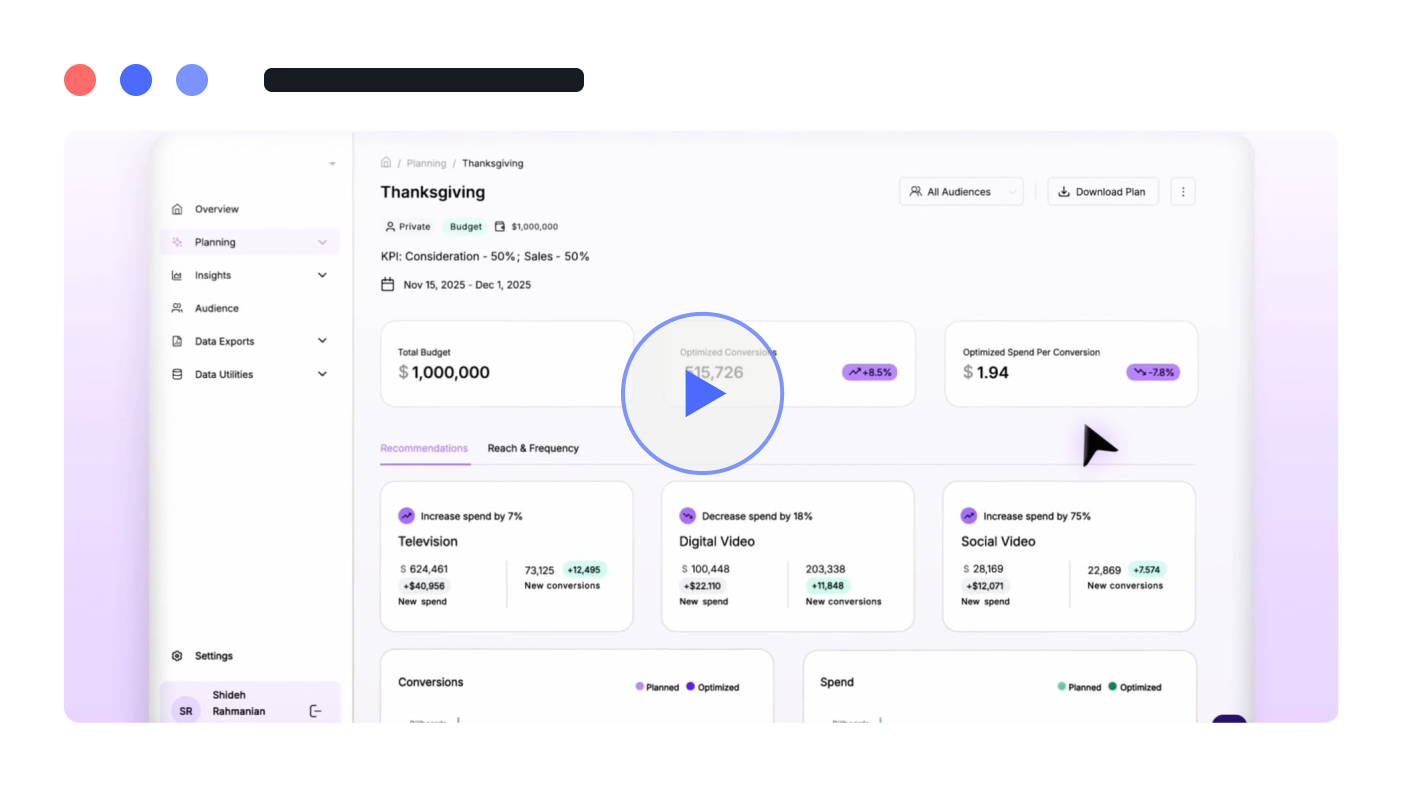
Task: Switch to the Recommendations tab
Action: [x=424, y=448]
